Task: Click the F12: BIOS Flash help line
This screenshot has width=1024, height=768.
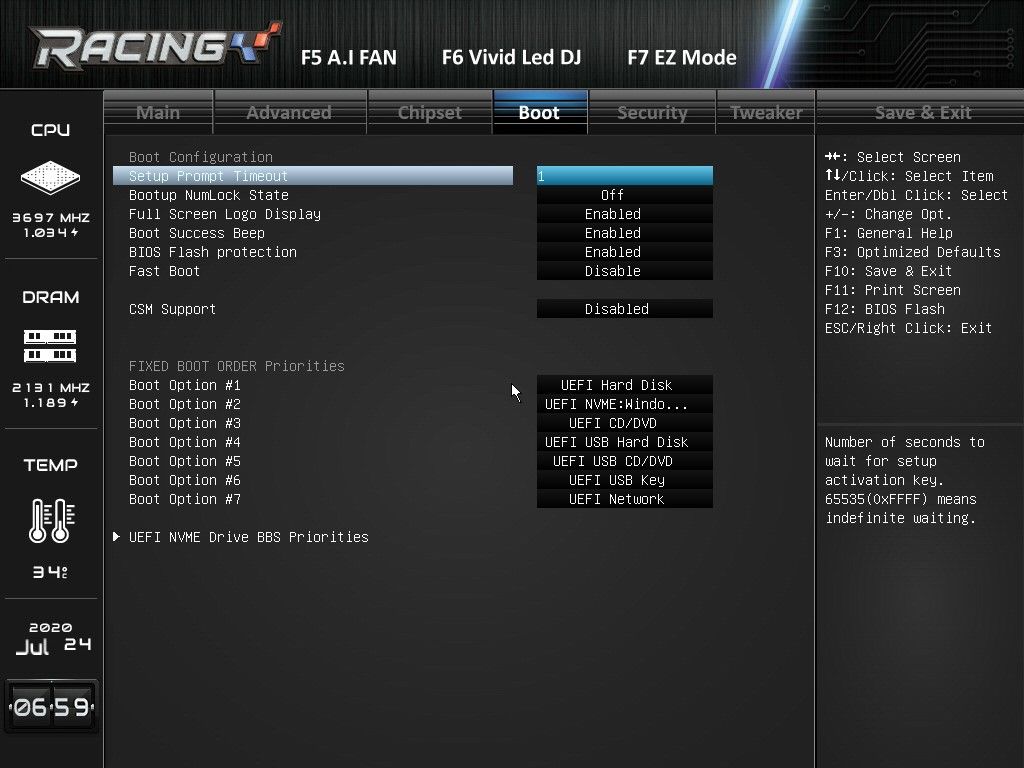Action: pos(884,308)
